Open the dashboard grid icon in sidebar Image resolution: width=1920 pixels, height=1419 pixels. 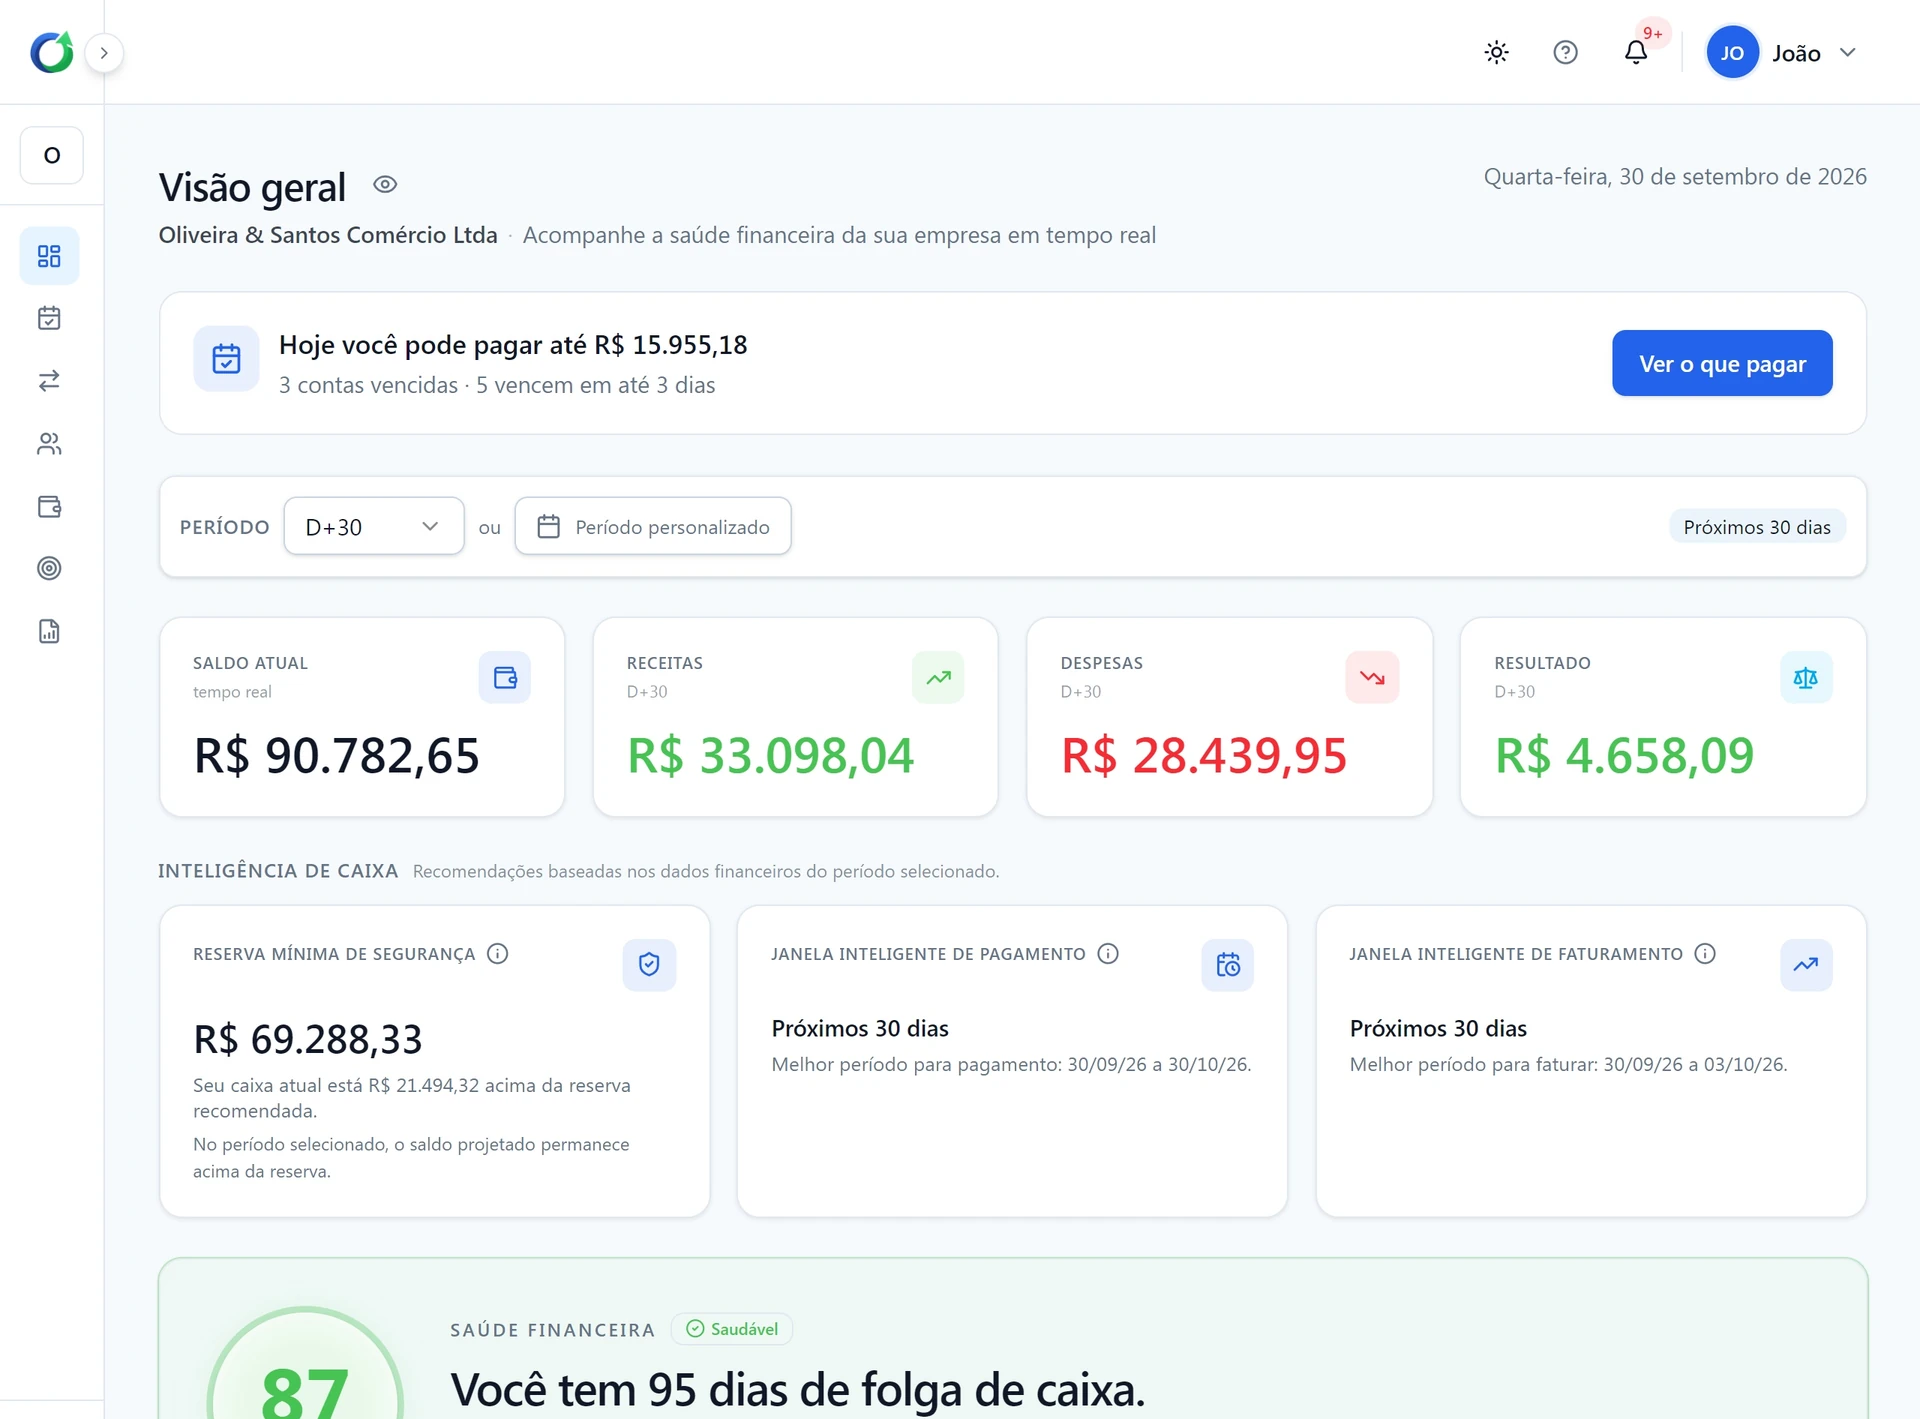coord(49,256)
